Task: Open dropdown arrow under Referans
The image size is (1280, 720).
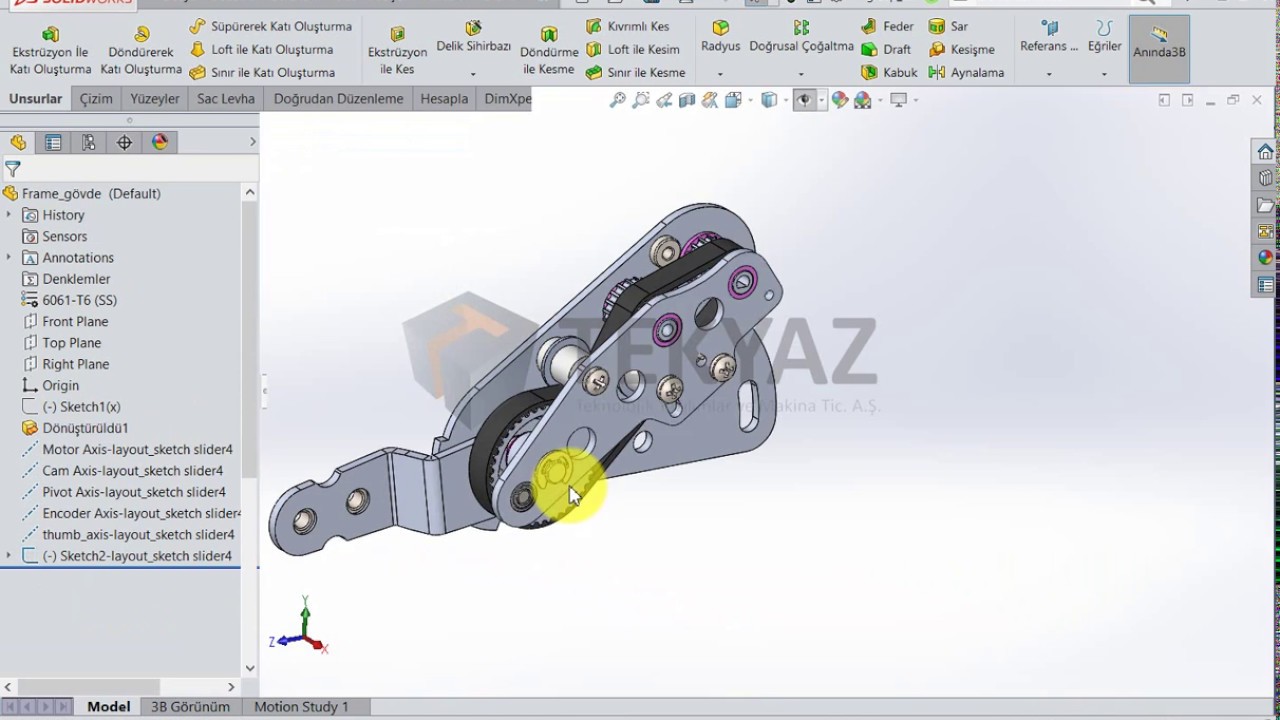Action: click(1049, 74)
